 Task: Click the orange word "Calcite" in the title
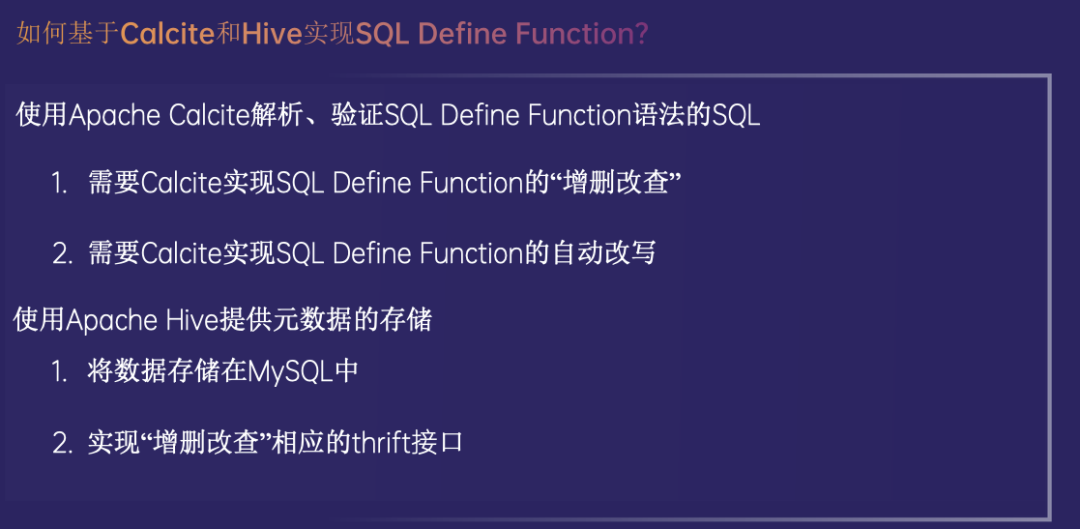(167, 34)
